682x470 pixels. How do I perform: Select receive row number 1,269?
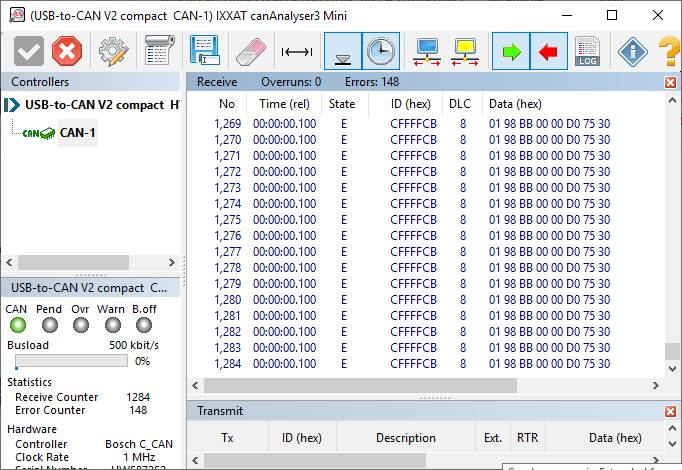[x=412, y=124]
